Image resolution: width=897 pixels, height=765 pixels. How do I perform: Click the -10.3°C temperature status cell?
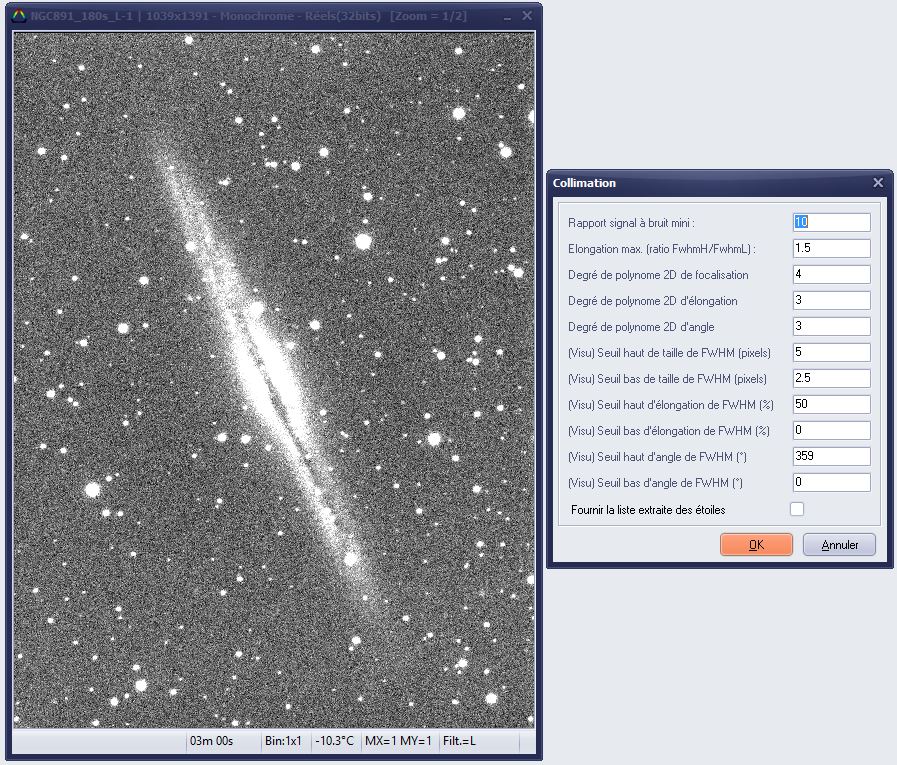[x=335, y=741]
